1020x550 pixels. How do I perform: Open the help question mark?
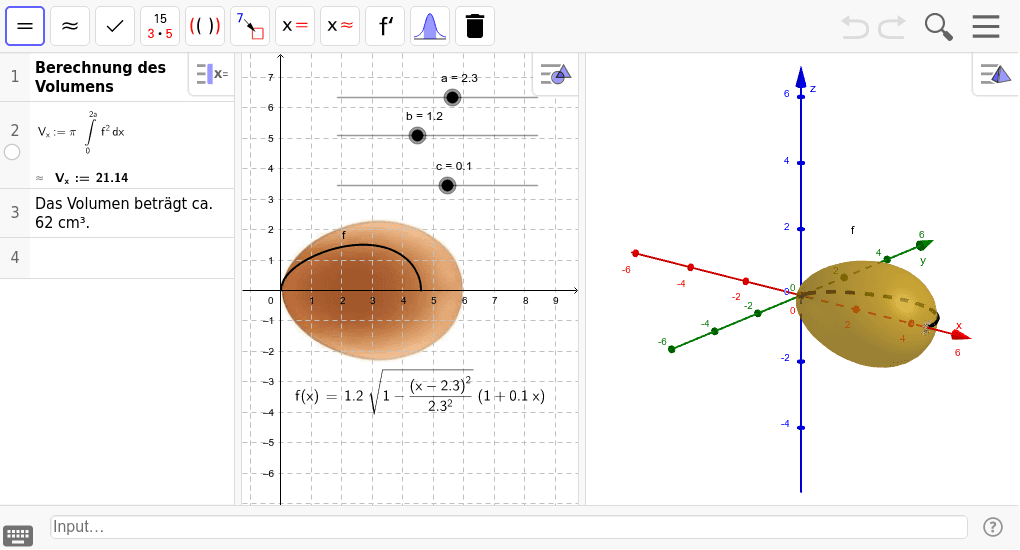coord(993,527)
